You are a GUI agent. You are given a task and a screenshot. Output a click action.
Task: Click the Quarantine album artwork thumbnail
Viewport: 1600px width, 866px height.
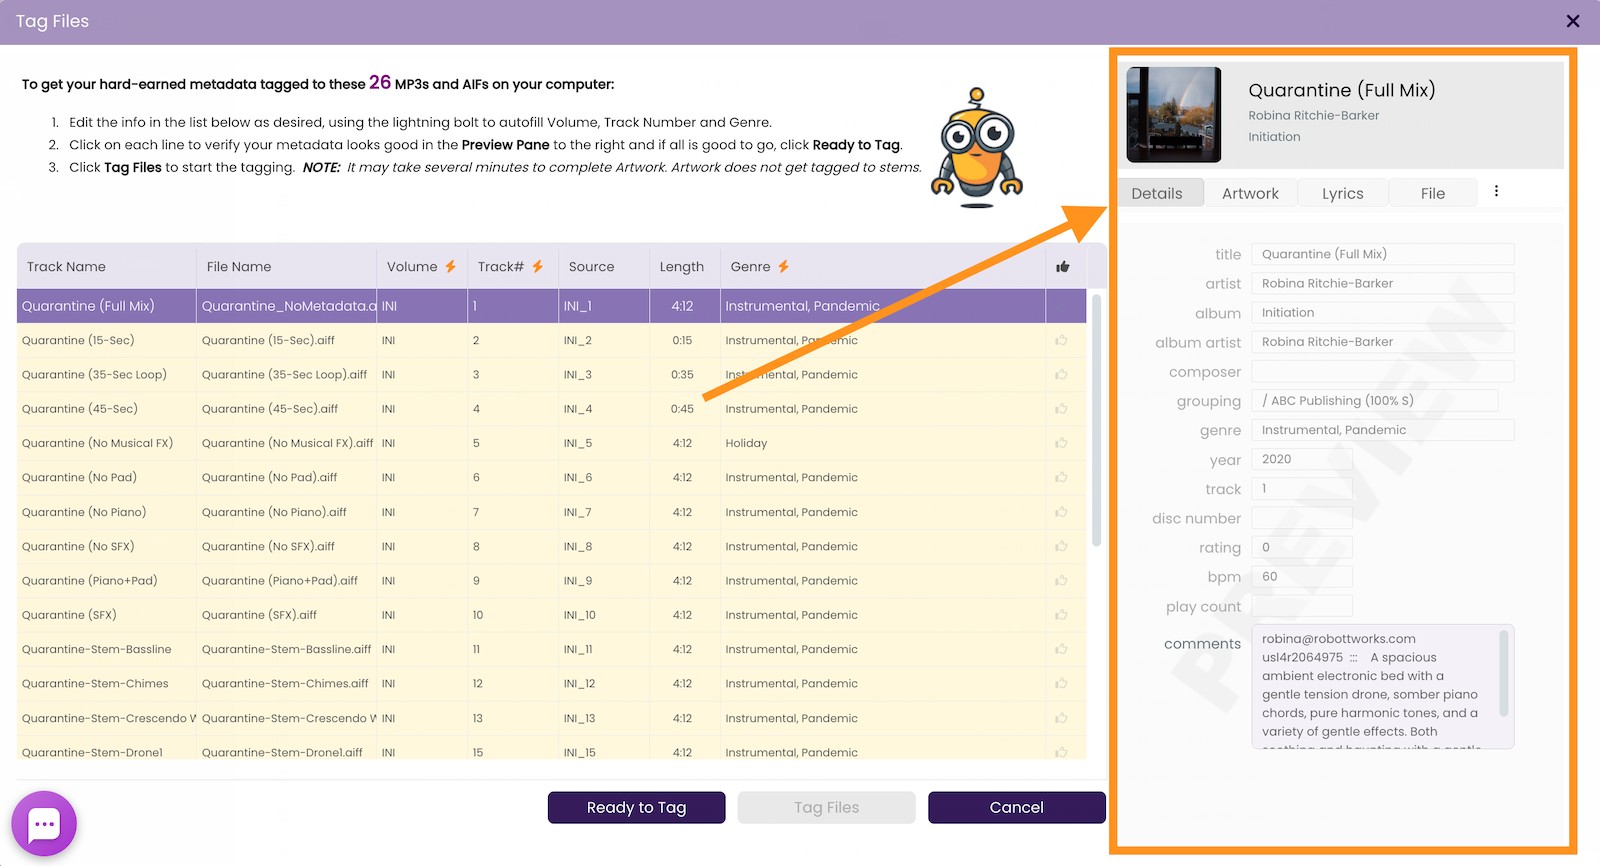1174,114
